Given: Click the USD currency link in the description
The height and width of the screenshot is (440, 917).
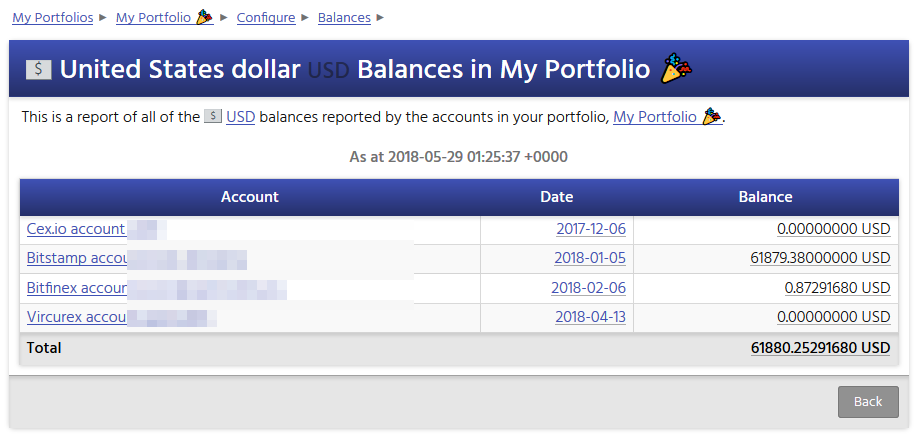Looking at the screenshot, I should (x=240, y=117).
